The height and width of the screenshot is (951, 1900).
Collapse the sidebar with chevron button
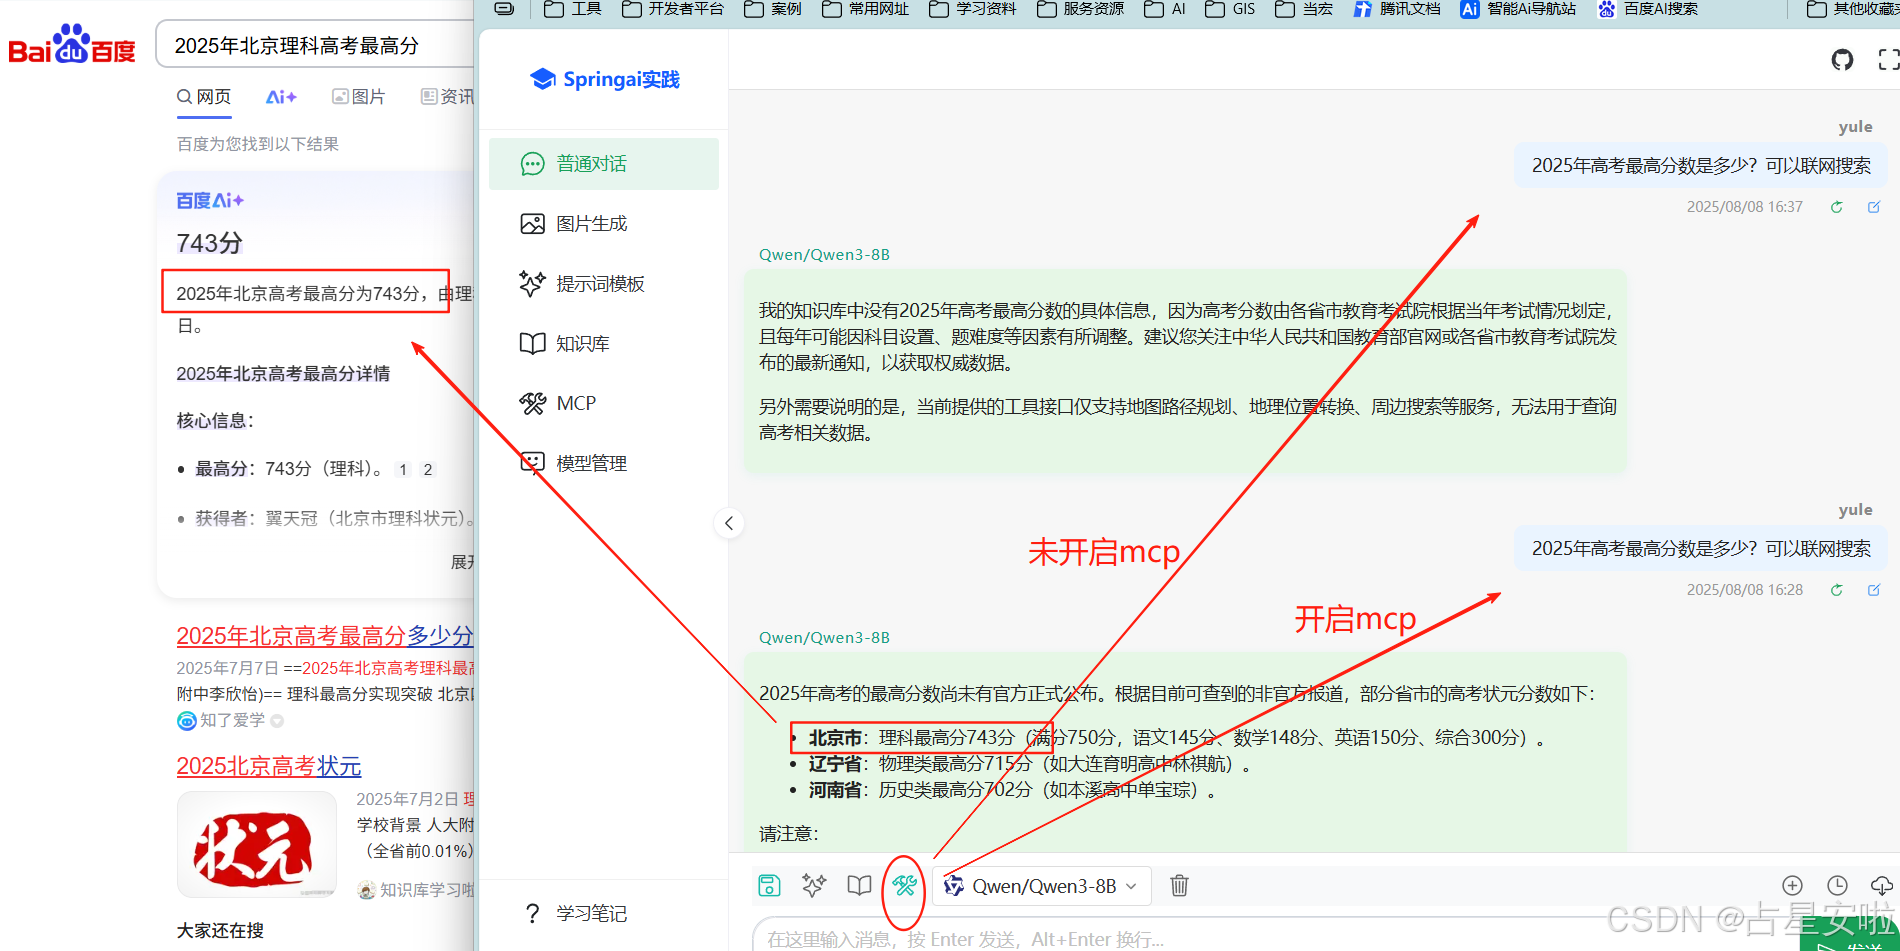pyautogui.click(x=729, y=523)
